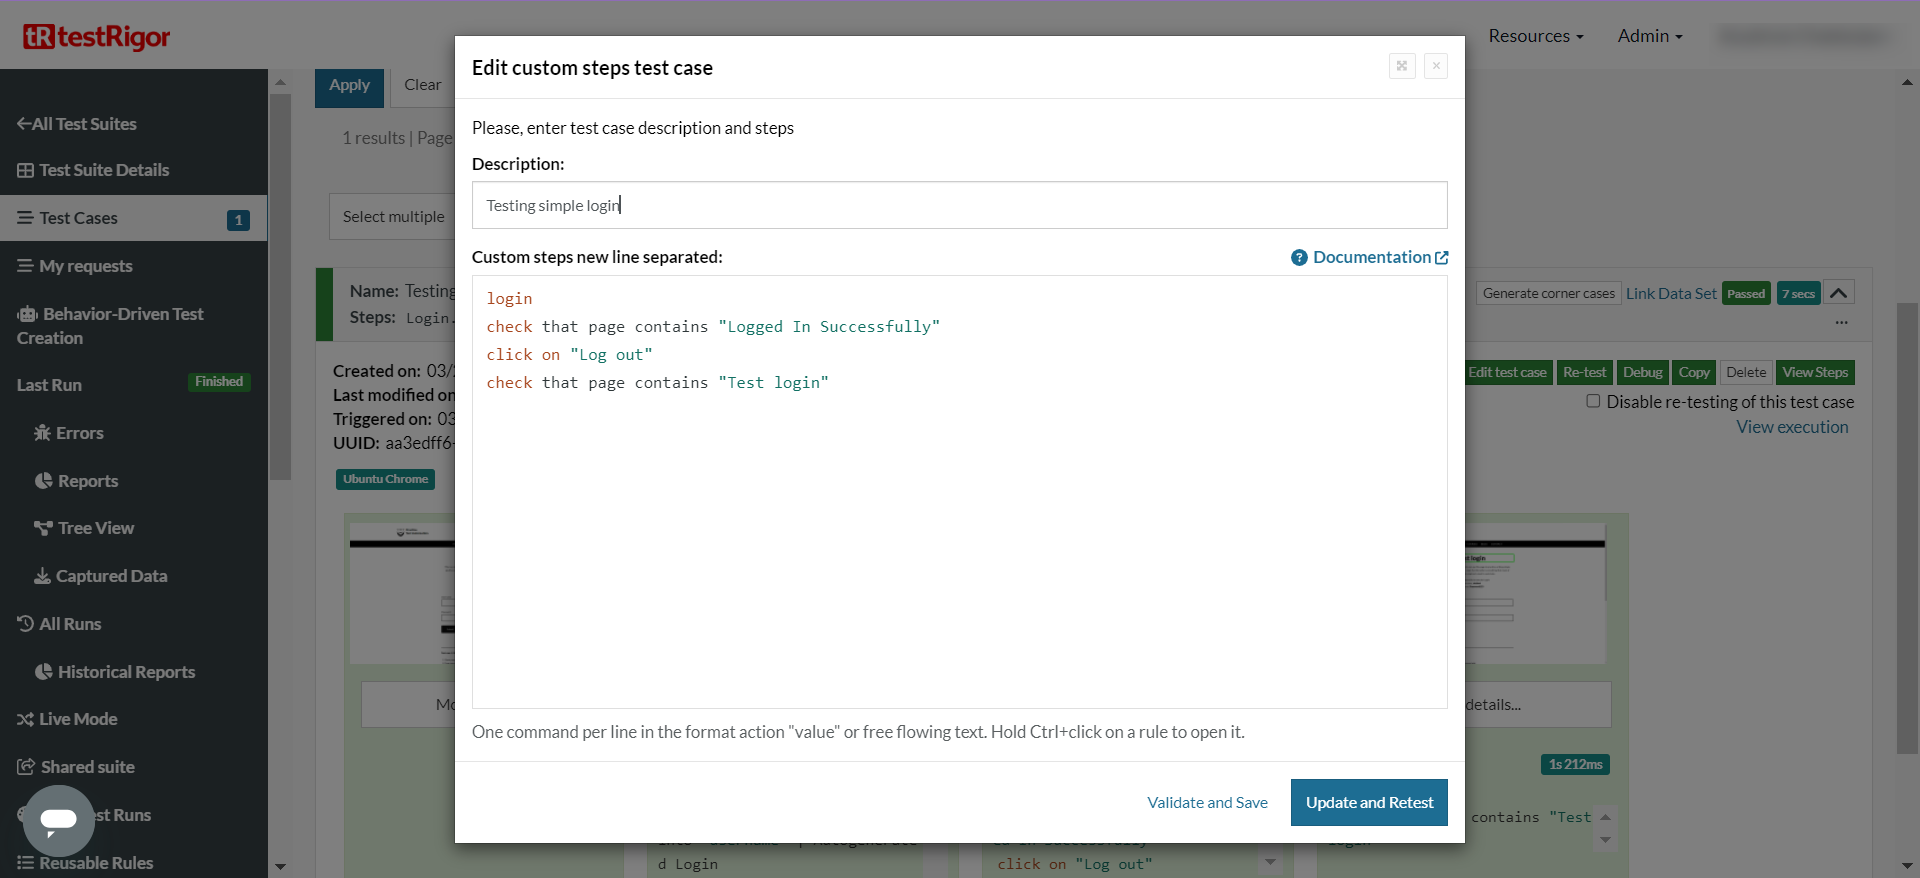The image size is (1920, 878).
Task: Open Historical Reports page
Action: coord(126,672)
